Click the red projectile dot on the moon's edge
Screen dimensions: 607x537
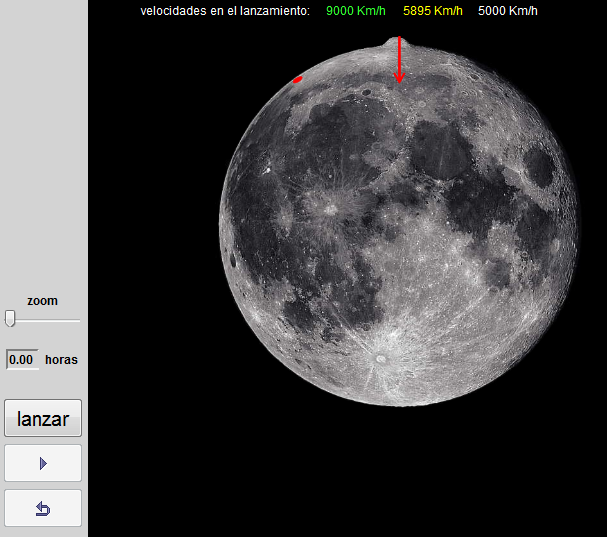297,80
